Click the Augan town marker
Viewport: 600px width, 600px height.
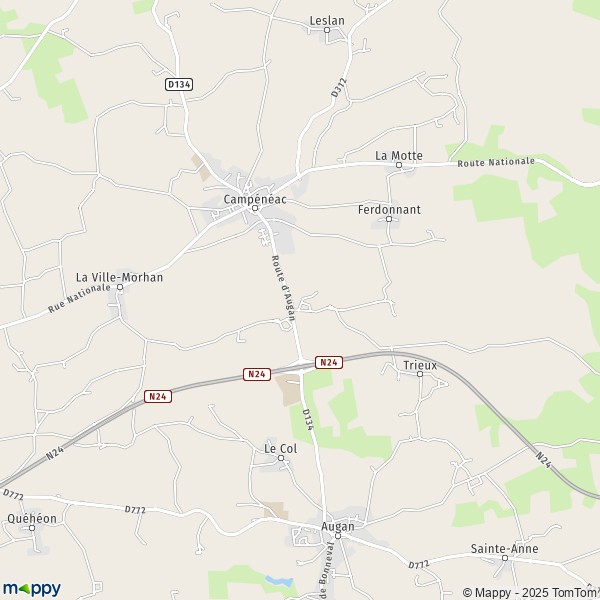coord(338,536)
